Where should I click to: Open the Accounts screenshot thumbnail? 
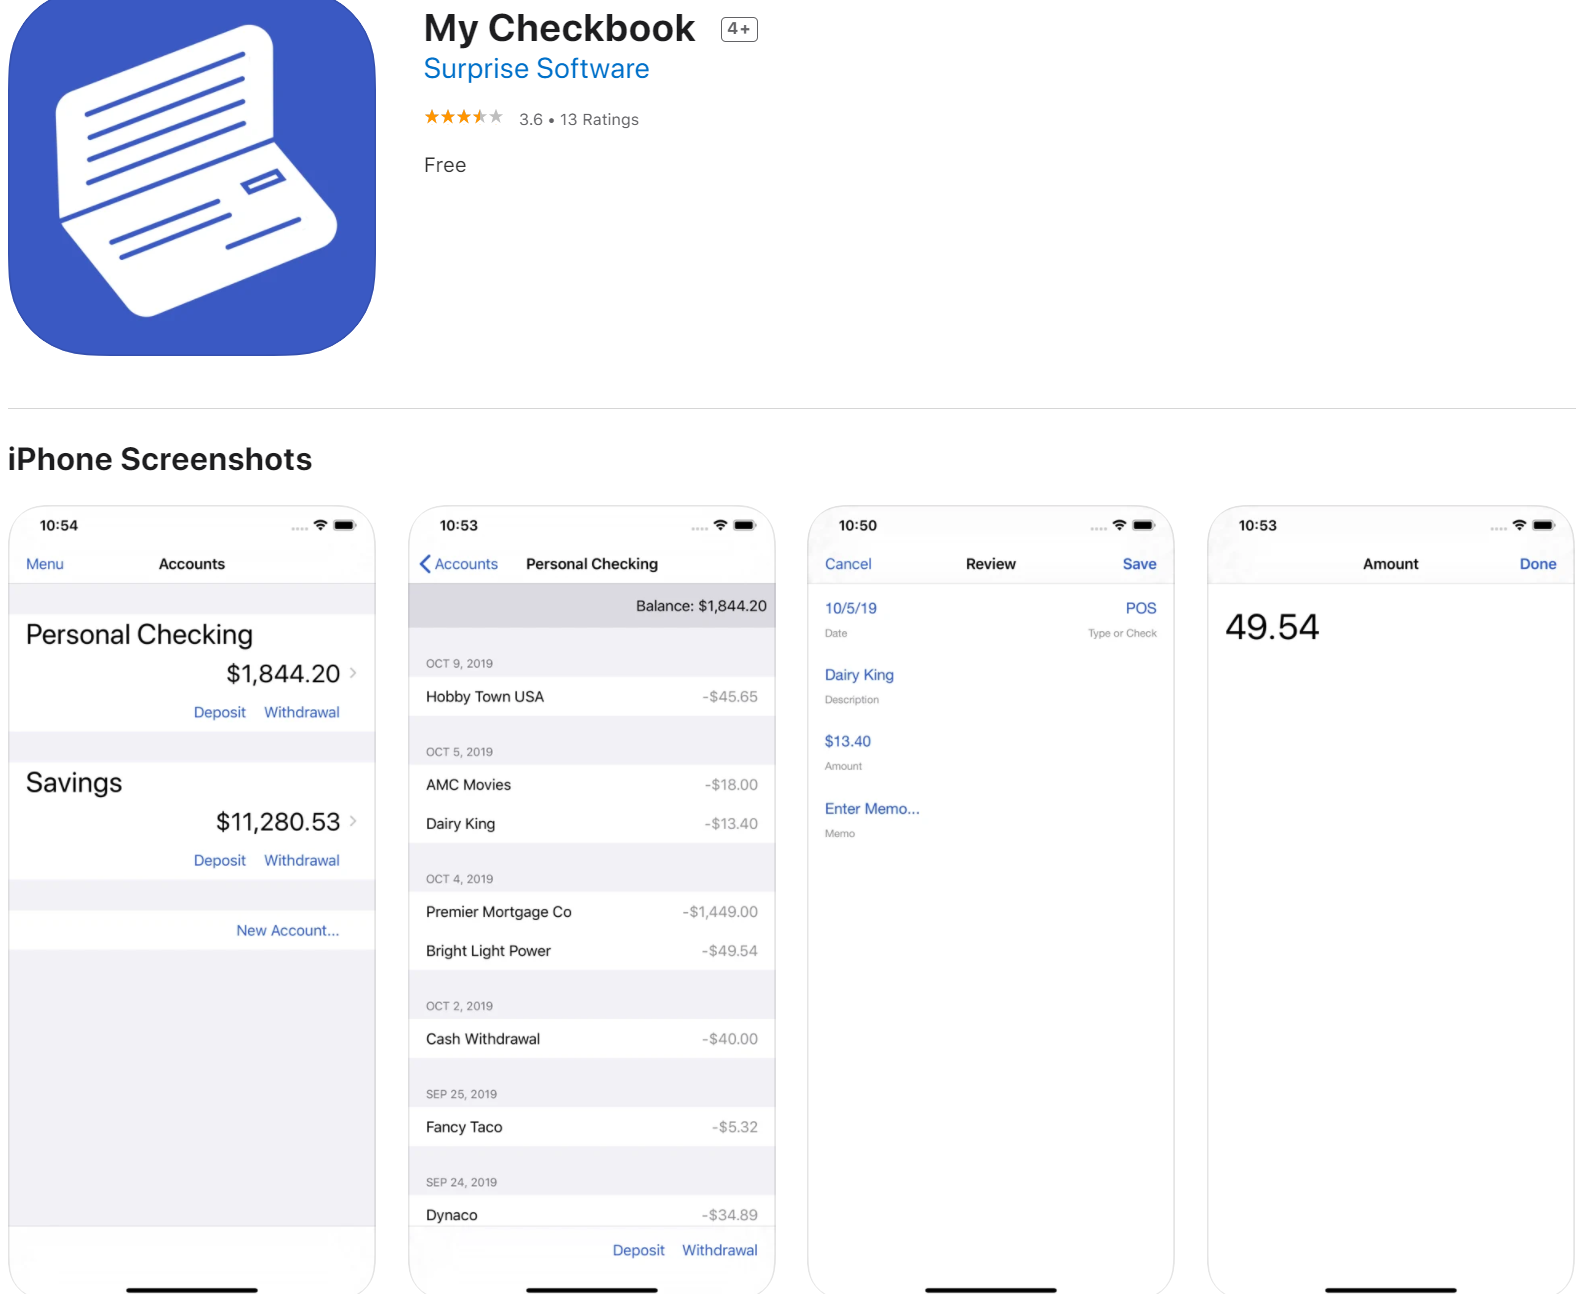click(x=192, y=900)
